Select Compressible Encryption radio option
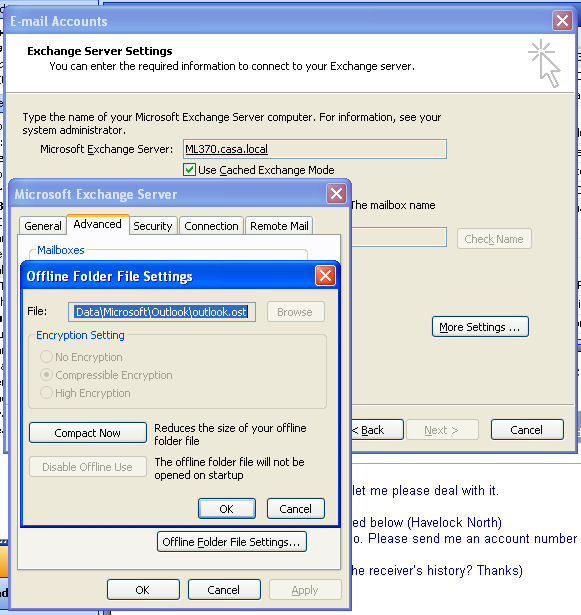This screenshot has width=581, height=615. pyautogui.click(x=46, y=375)
